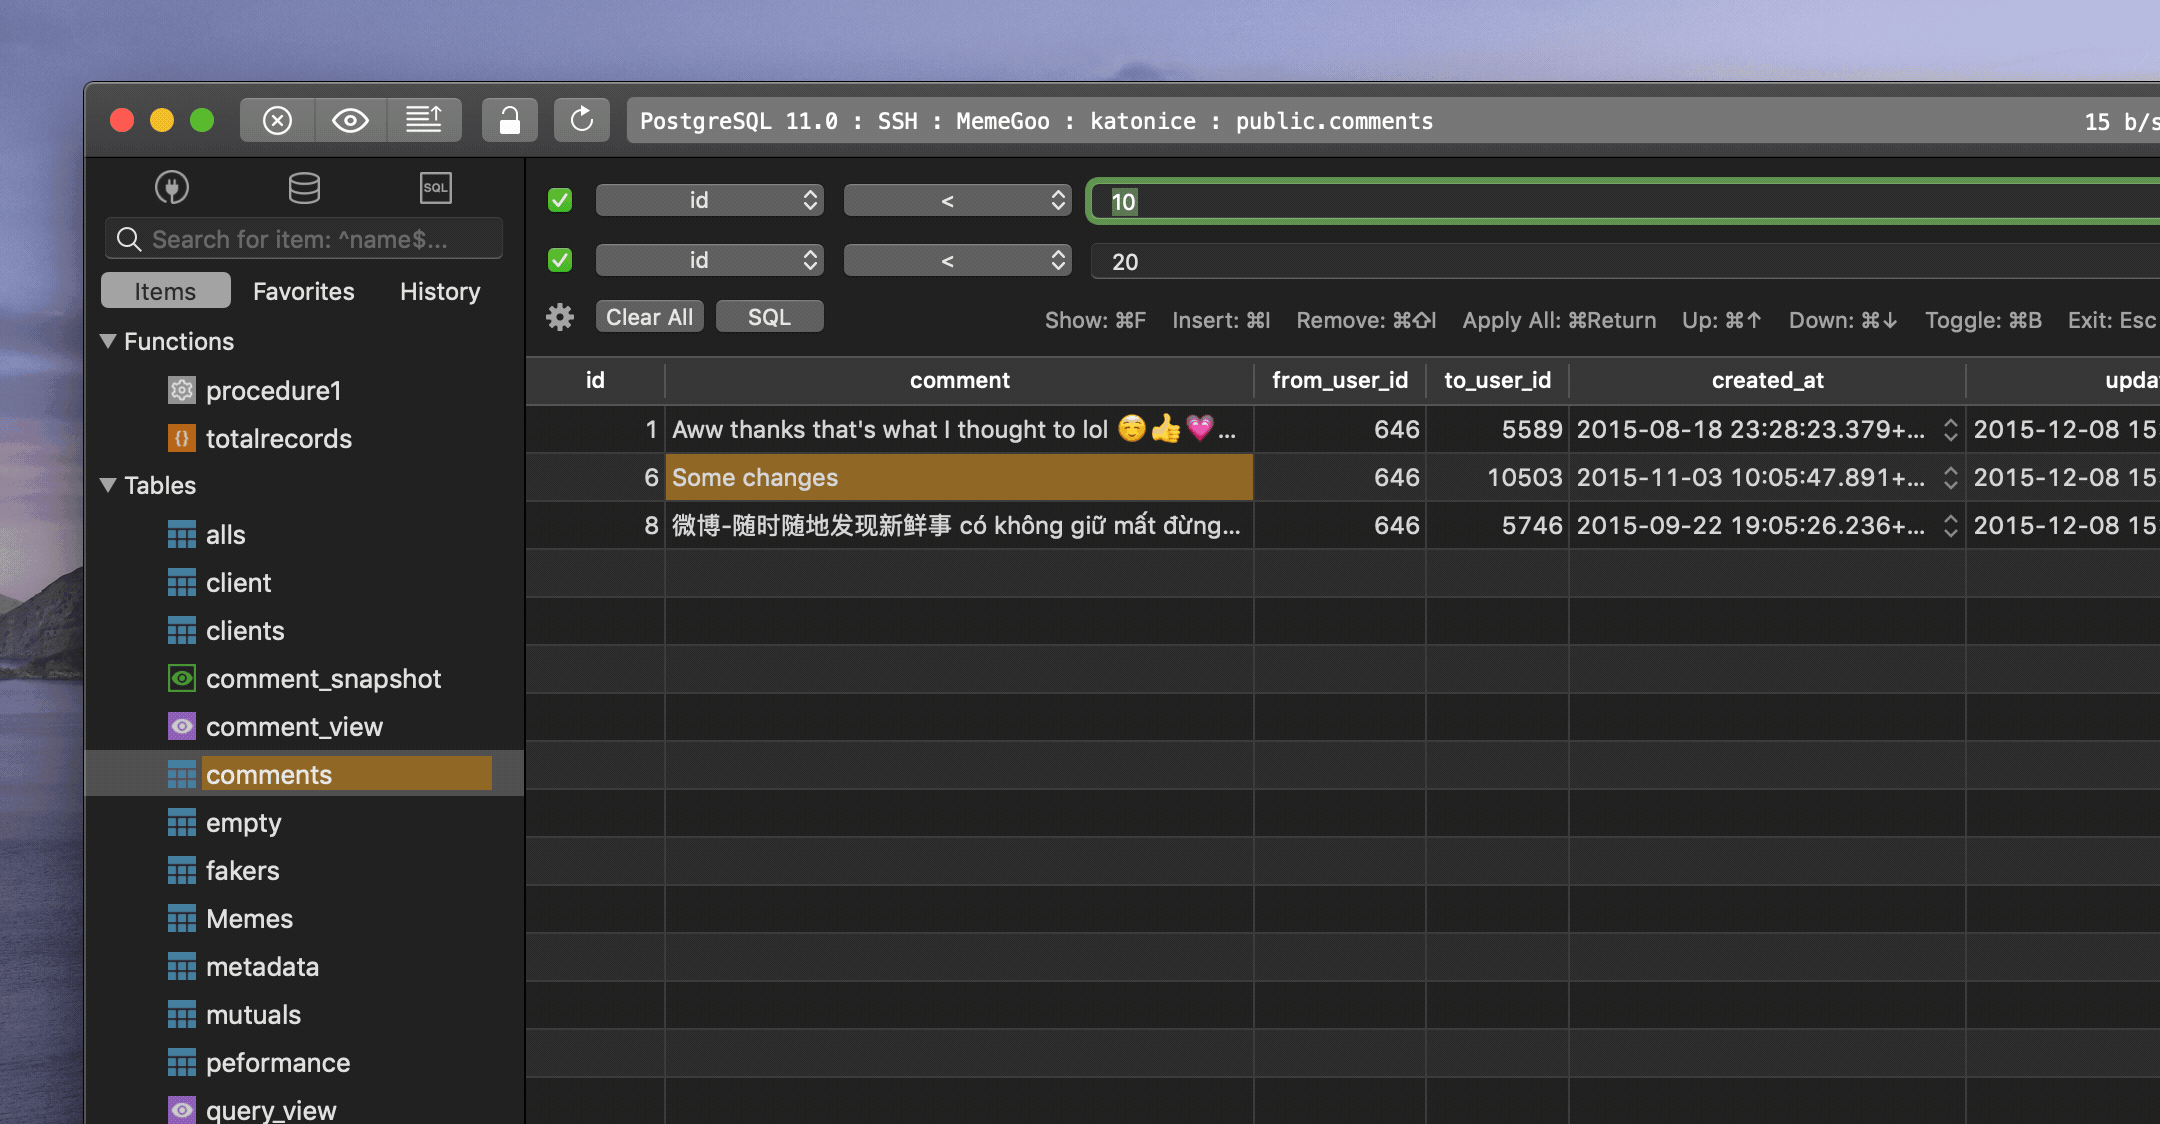The image size is (2160, 1124).
Task: Click the SQL button near the filters
Action: pyautogui.click(x=769, y=316)
